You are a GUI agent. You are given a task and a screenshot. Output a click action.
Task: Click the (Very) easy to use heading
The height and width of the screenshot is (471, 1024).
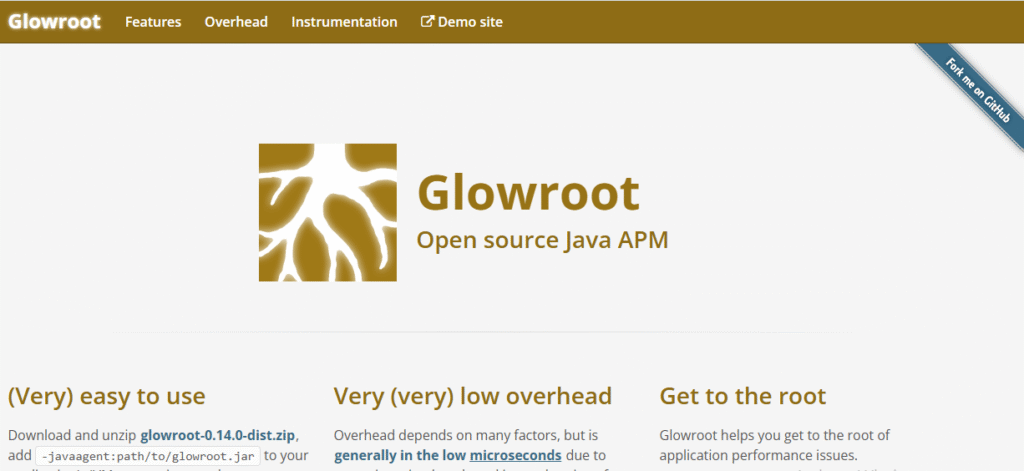pos(106,396)
